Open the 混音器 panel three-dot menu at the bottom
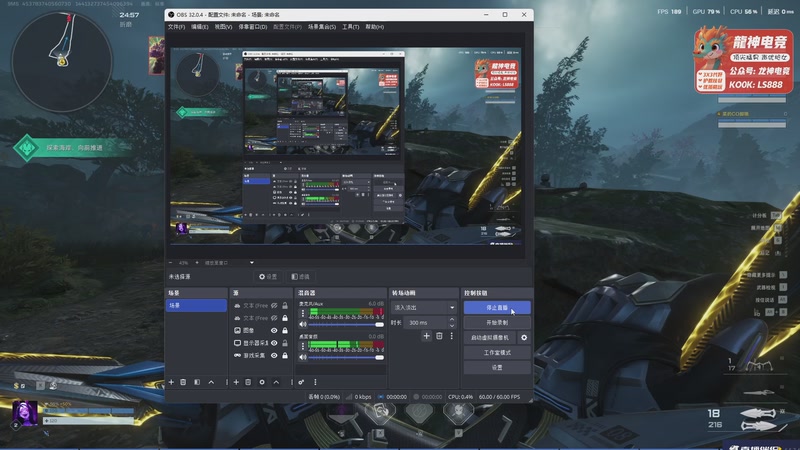This screenshot has width=800, height=450. coord(315,382)
